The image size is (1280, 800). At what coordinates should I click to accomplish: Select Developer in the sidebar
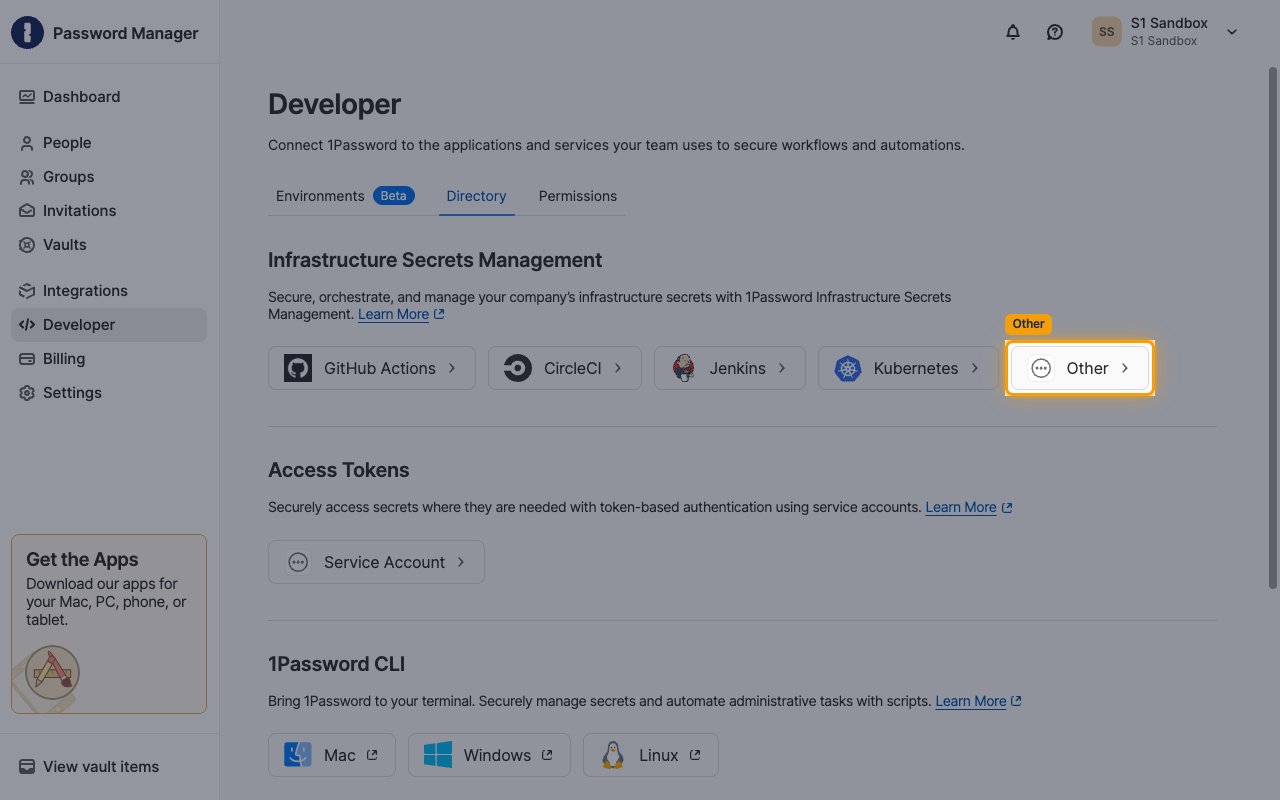(x=109, y=325)
